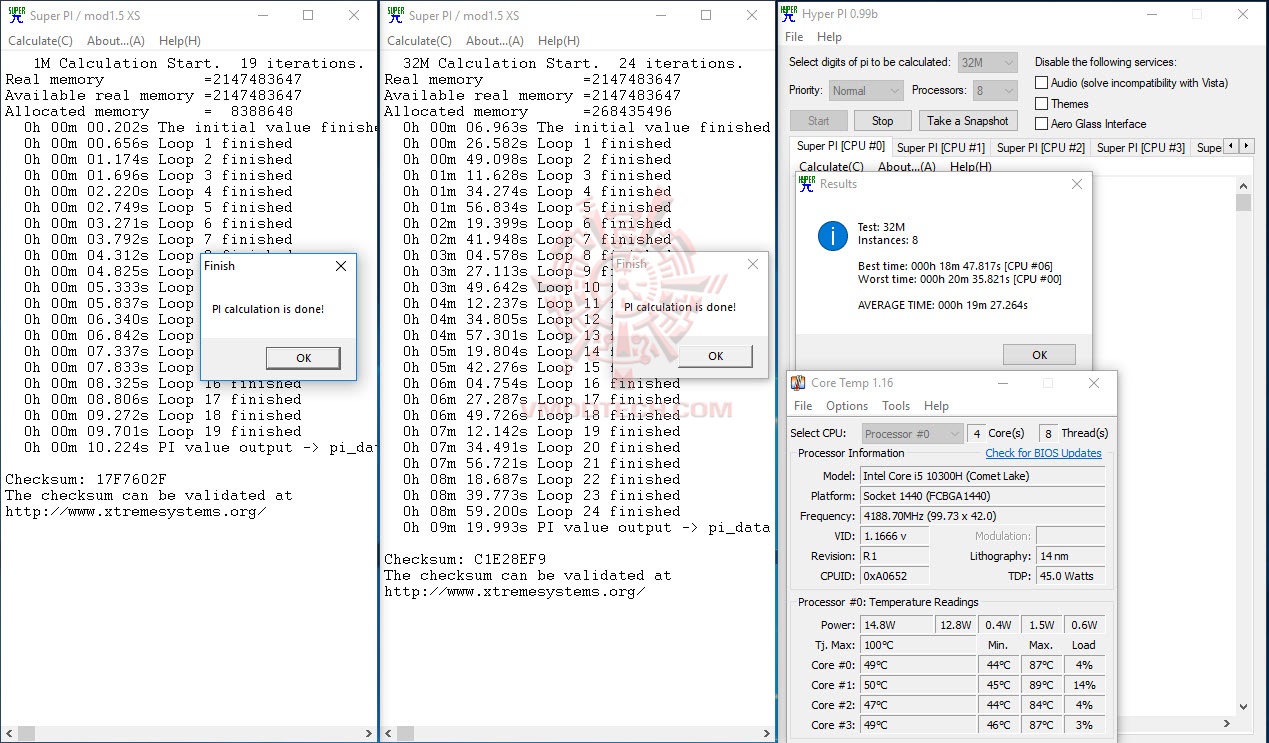Switch to Super PI [CPU #2] tab
The width and height of the screenshot is (1269, 743).
coord(1040,148)
